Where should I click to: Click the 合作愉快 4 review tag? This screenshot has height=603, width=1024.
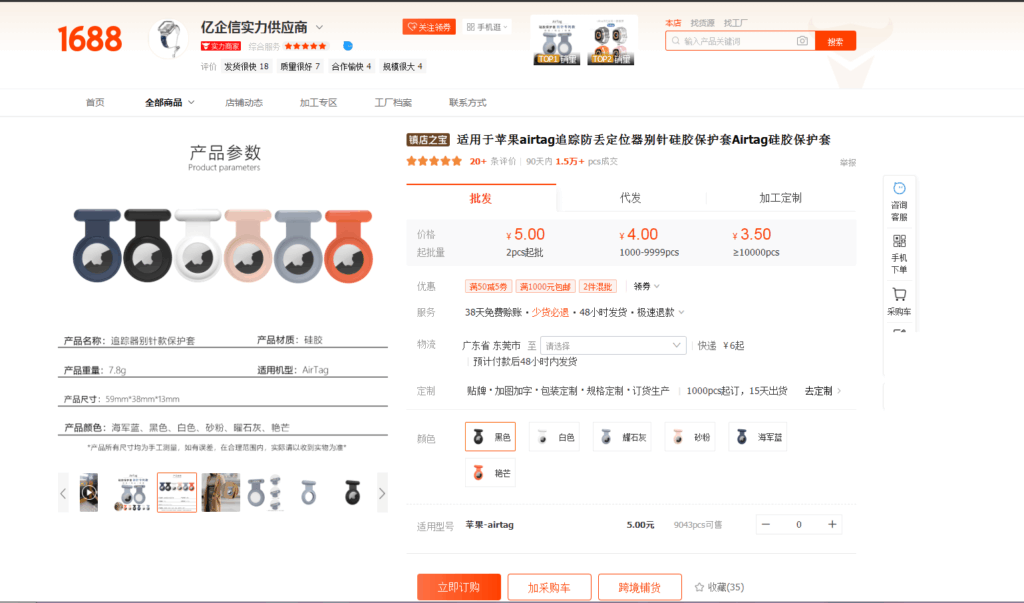click(351, 66)
